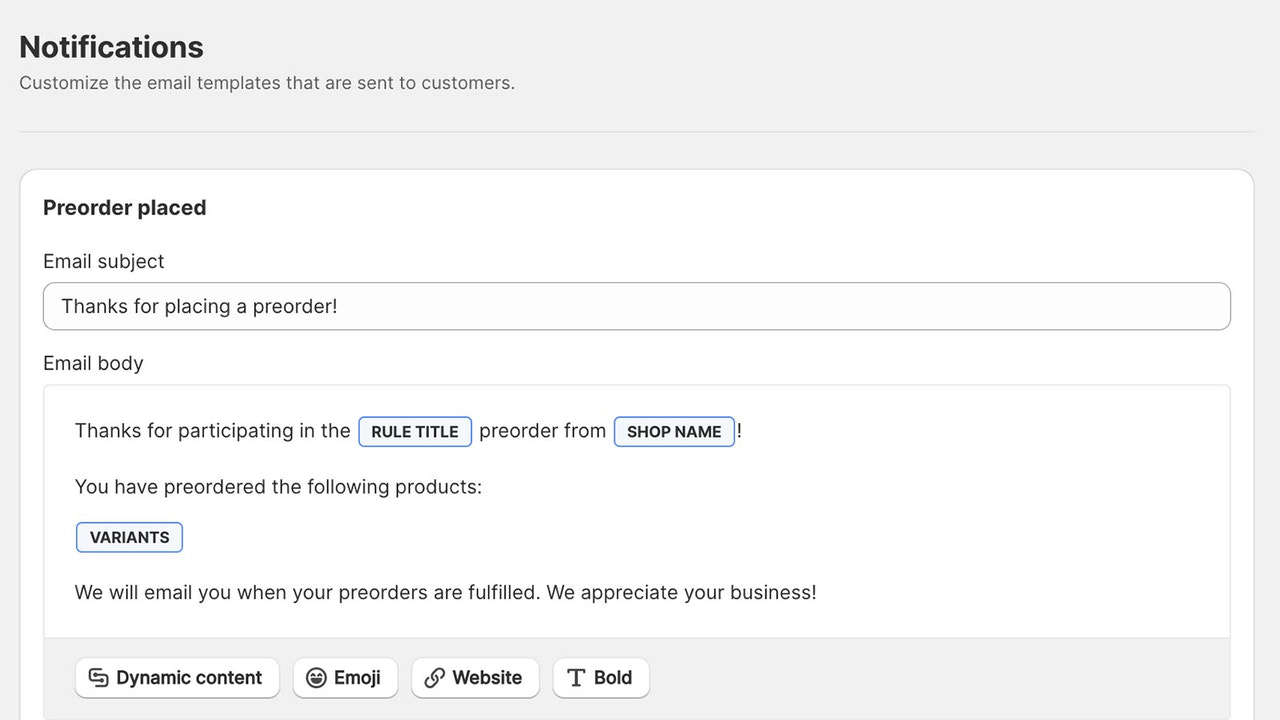This screenshot has width=1280, height=720.
Task: Select the VARIANTS dynamic tag
Action: 130,537
